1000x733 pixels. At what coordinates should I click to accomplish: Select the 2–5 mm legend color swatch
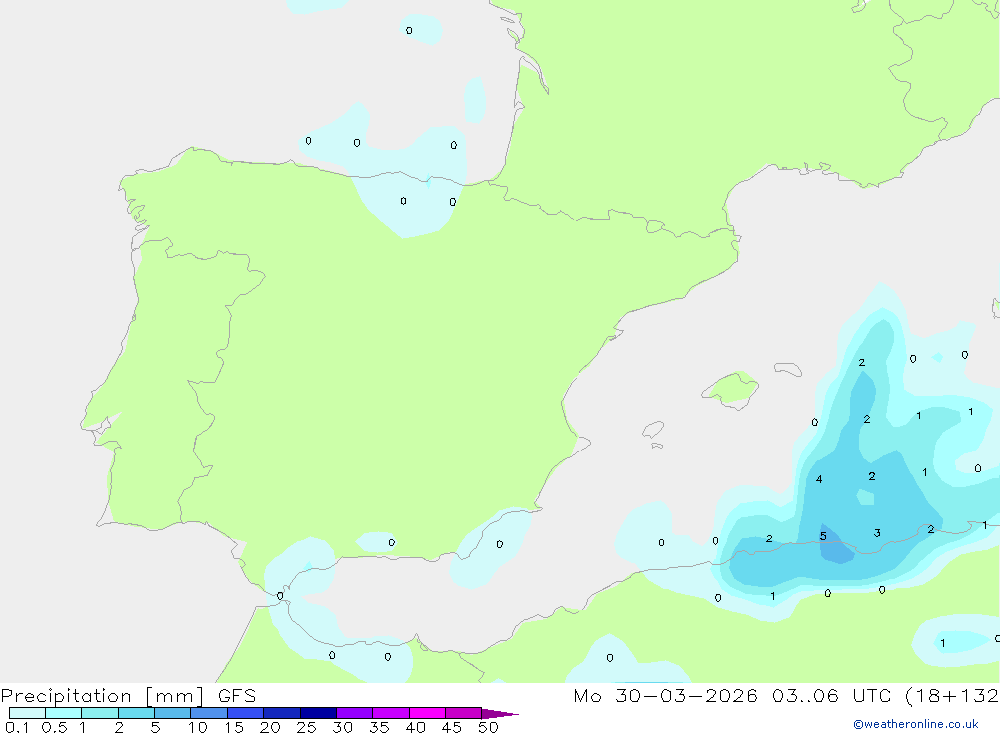click(x=136, y=713)
